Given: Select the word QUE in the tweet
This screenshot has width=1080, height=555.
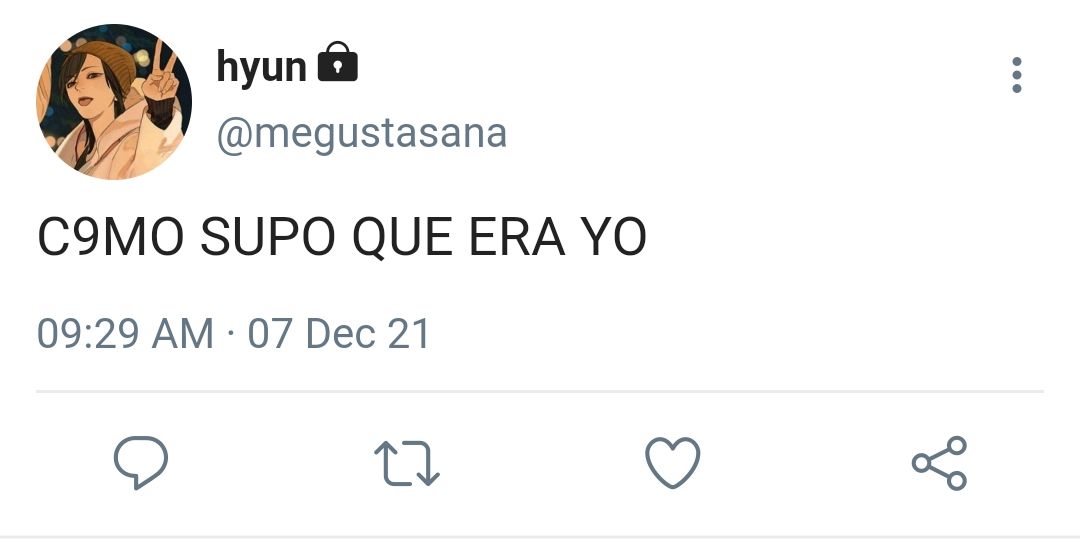Looking at the screenshot, I should pyautogui.click(x=402, y=238).
